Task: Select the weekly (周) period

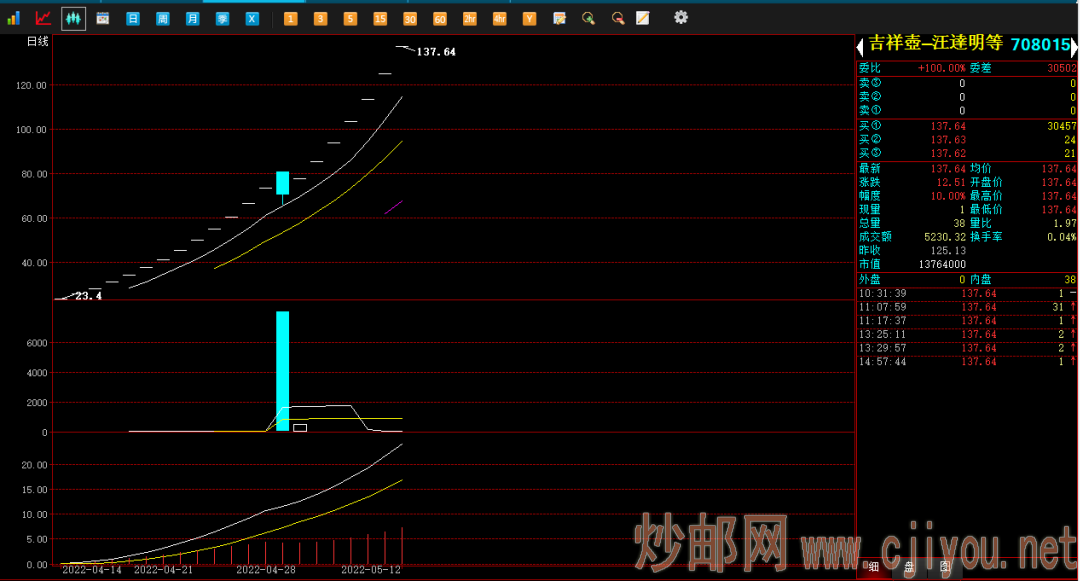Action: pyautogui.click(x=163, y=18)
